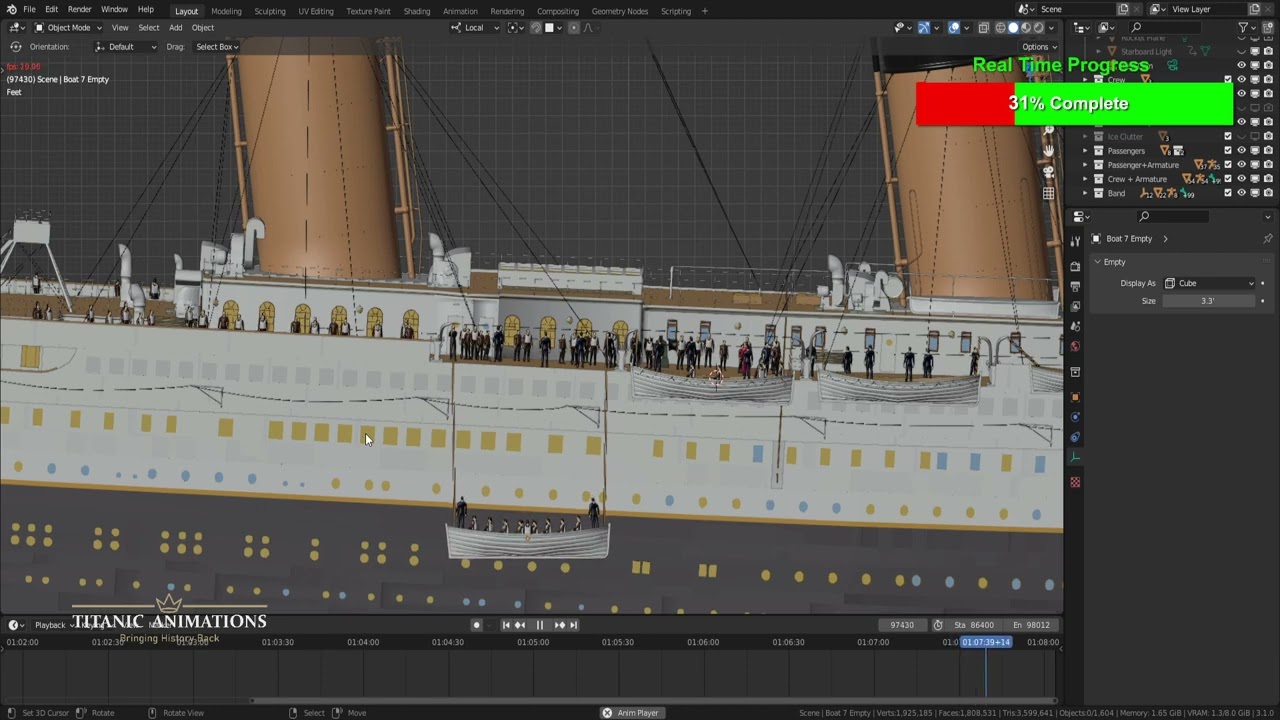Toggle X-ray mode

pos(984,28)
